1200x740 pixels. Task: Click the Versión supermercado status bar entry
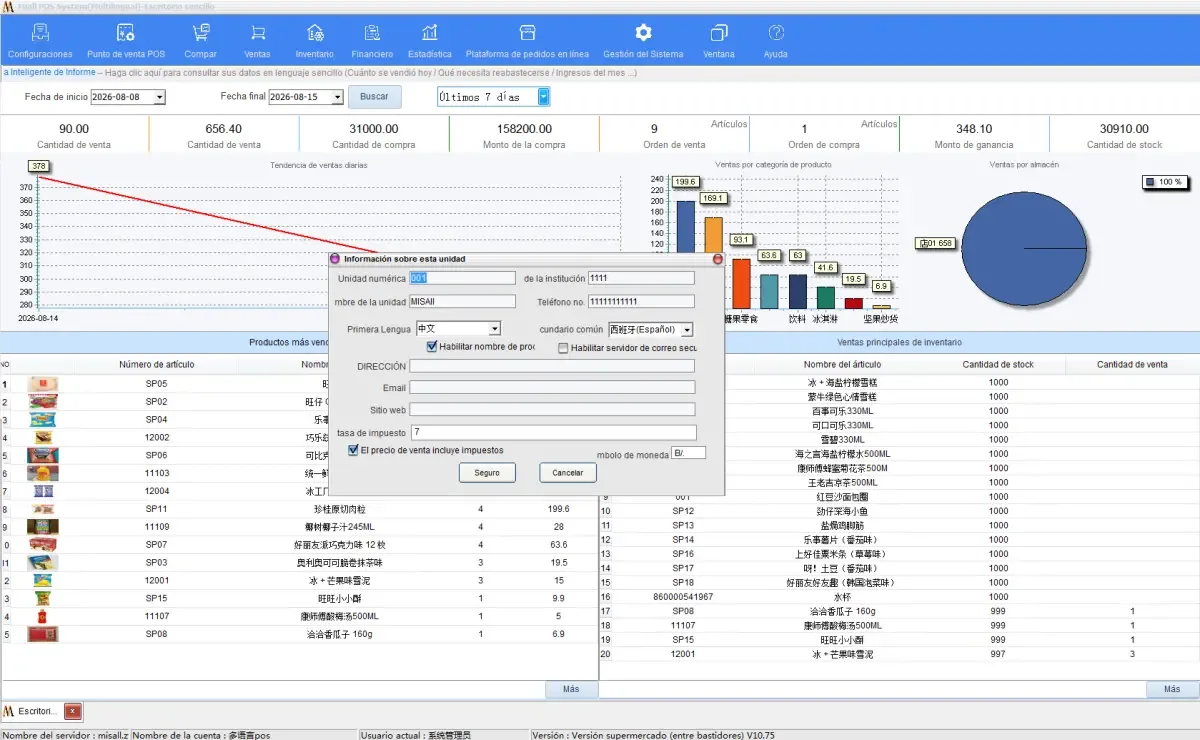(x=653, y=735)
